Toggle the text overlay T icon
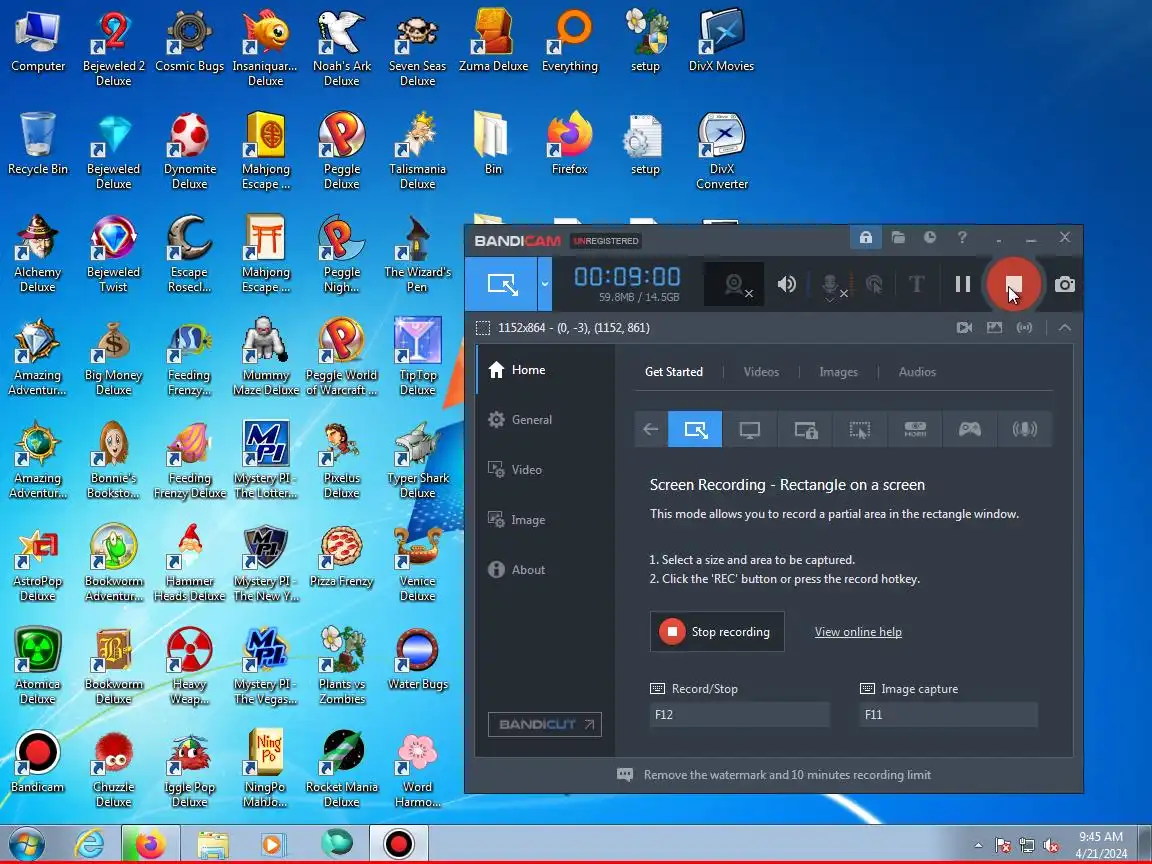This screenshot has width=1152, height=864. coord(916,284)
